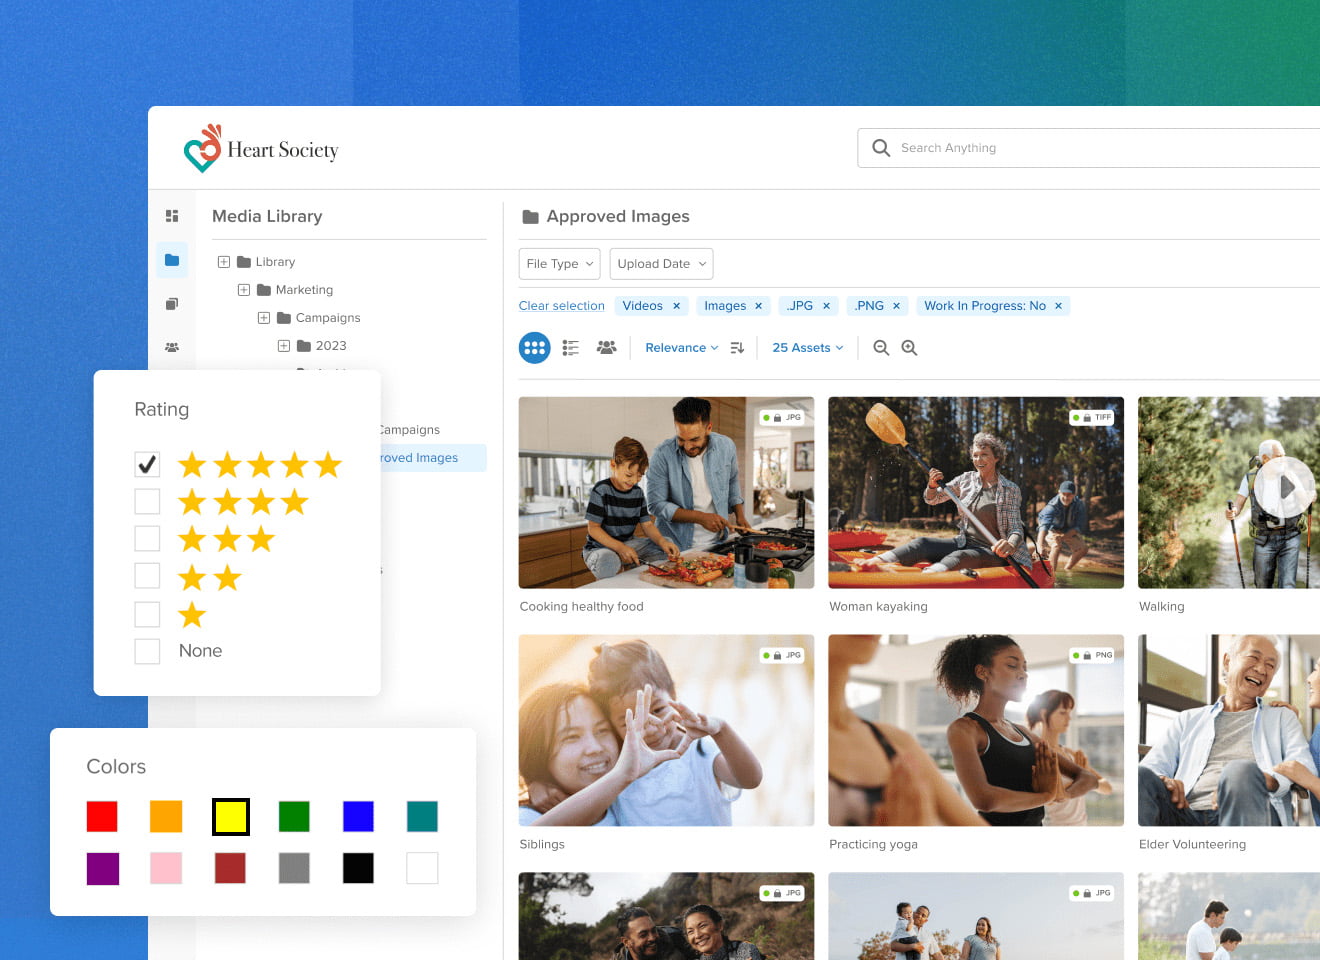The height and width of the screenshot is (960, 1320).
Task: Switch to list view icon
Action: point(571,348)
